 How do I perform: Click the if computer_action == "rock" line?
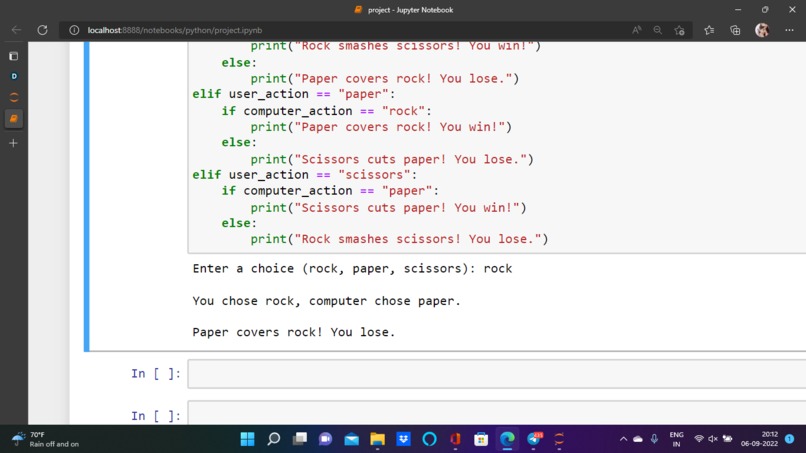coord(326,111)
